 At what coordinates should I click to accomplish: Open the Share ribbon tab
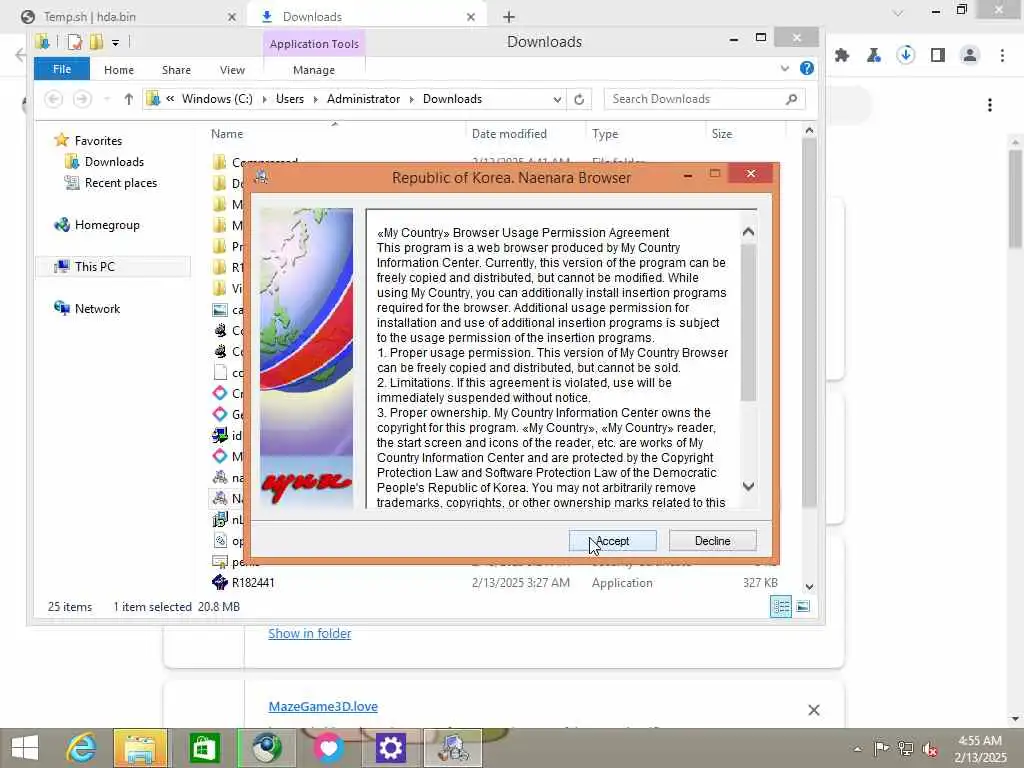pos(176,70)
